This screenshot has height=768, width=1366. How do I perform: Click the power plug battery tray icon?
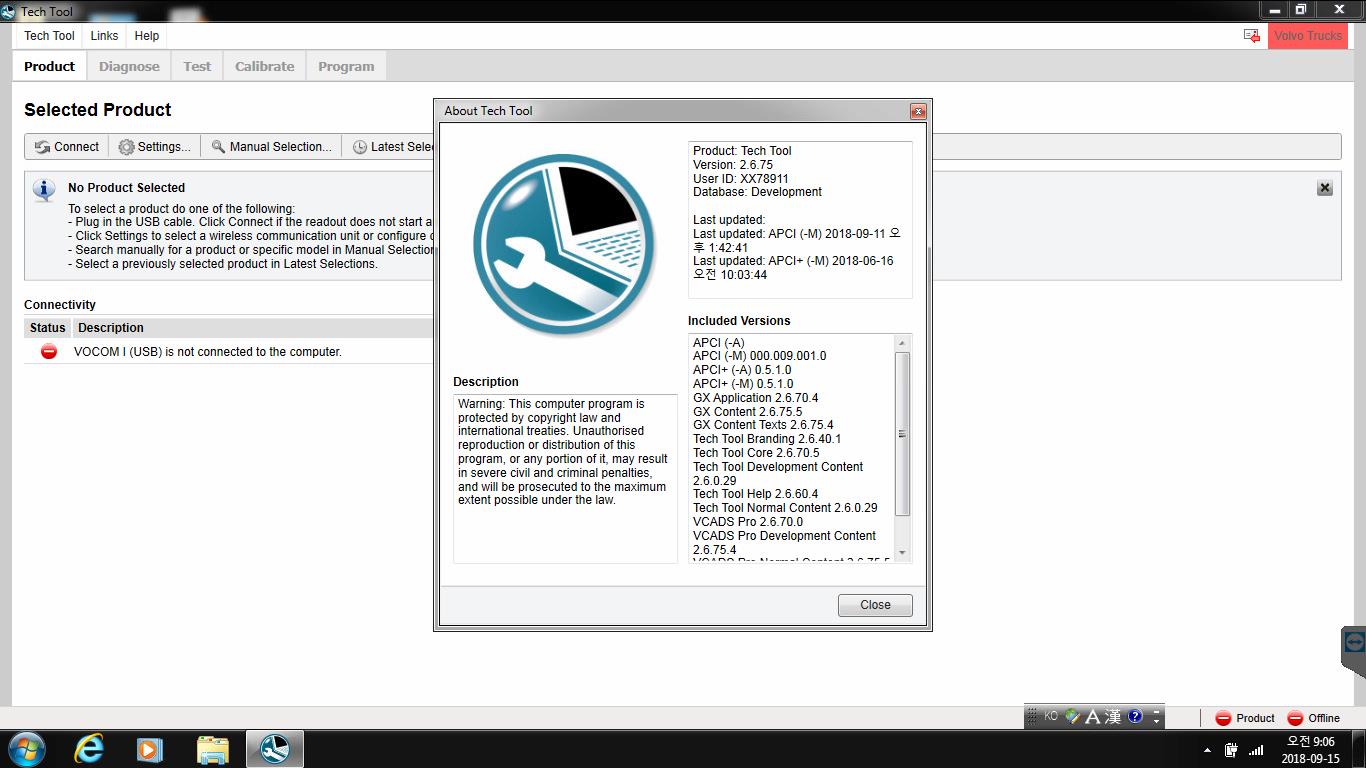coord(1231,750)
